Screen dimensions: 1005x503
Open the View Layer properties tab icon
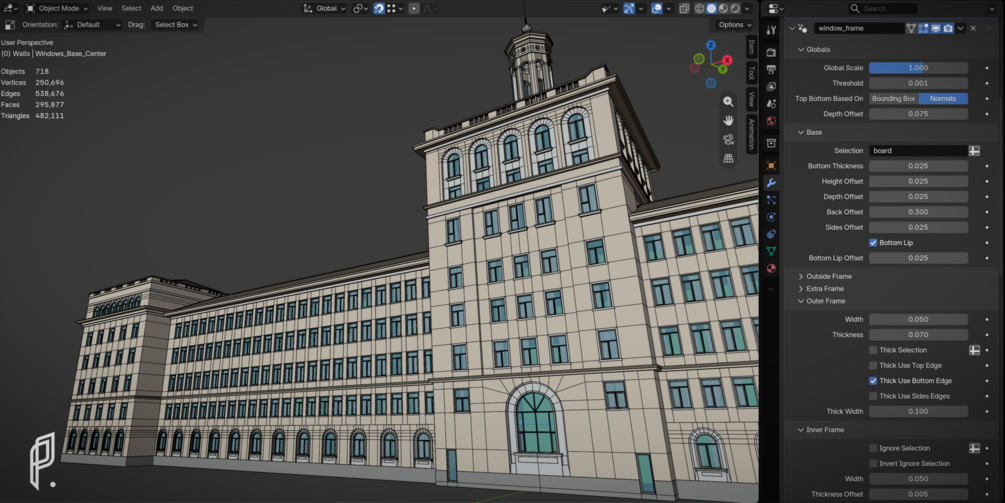point(771,87)
